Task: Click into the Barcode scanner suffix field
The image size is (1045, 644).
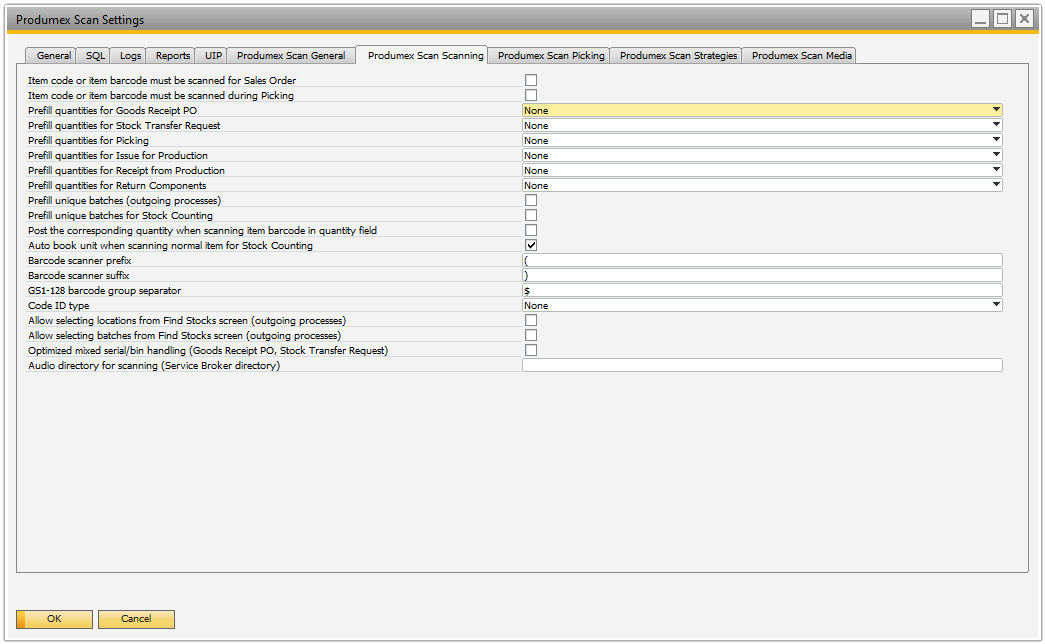Action: 762,275
